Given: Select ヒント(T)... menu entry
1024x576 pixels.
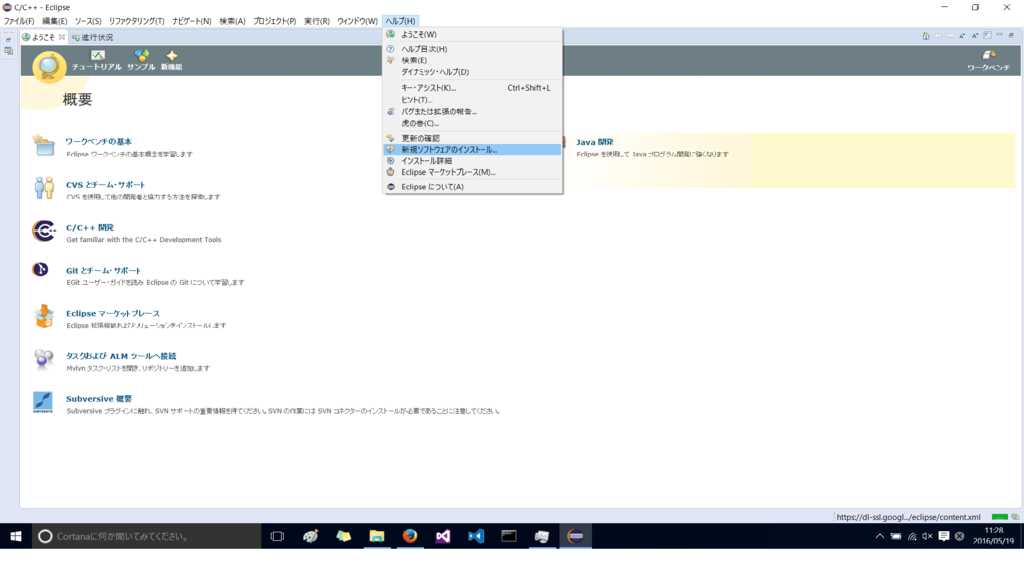Looking at the screenshot, I should pos(472,100).
